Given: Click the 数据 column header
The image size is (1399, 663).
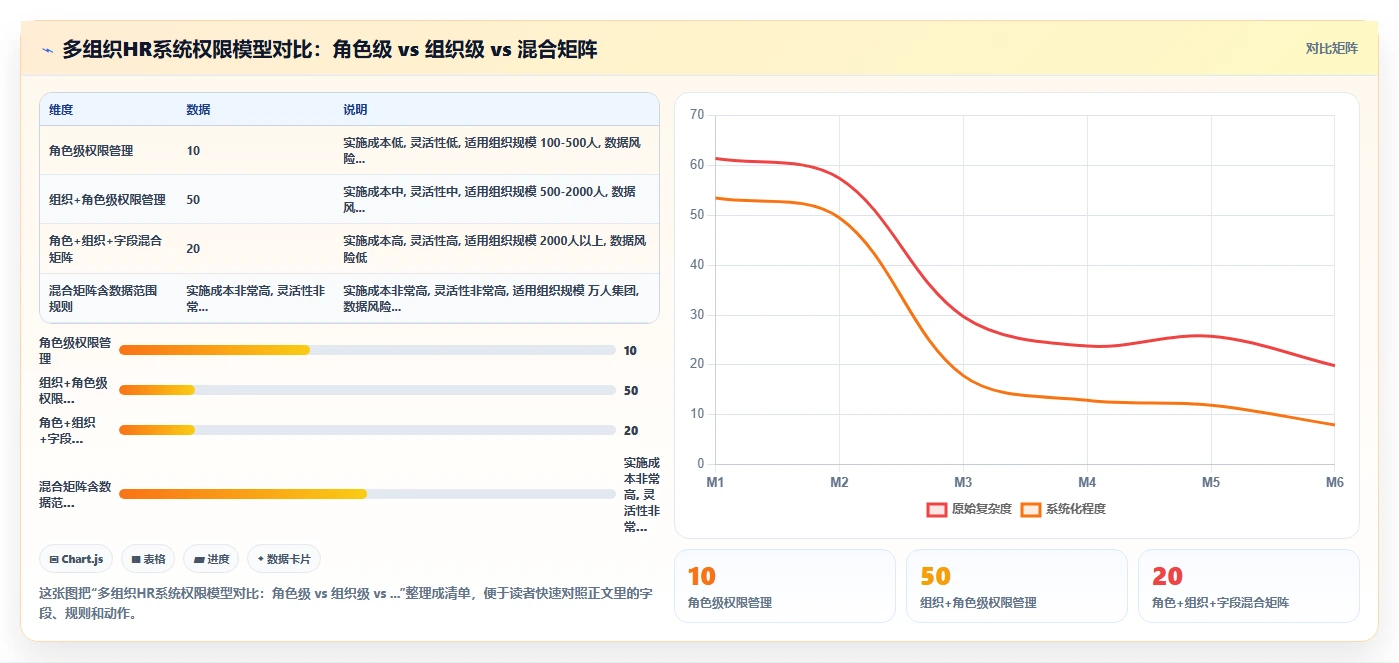Looking at the screenshot, I should [198, 110].
